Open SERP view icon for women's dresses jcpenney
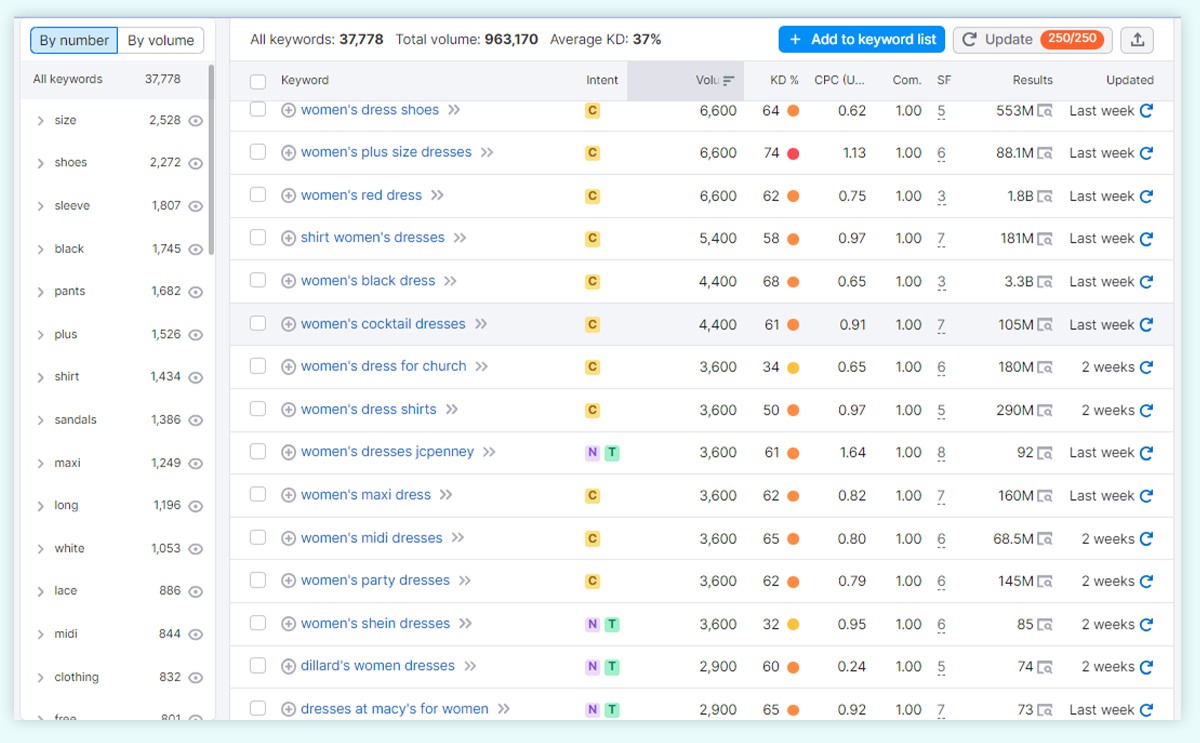Screen dimensions: 1200x743 (x=1045, y=453)
